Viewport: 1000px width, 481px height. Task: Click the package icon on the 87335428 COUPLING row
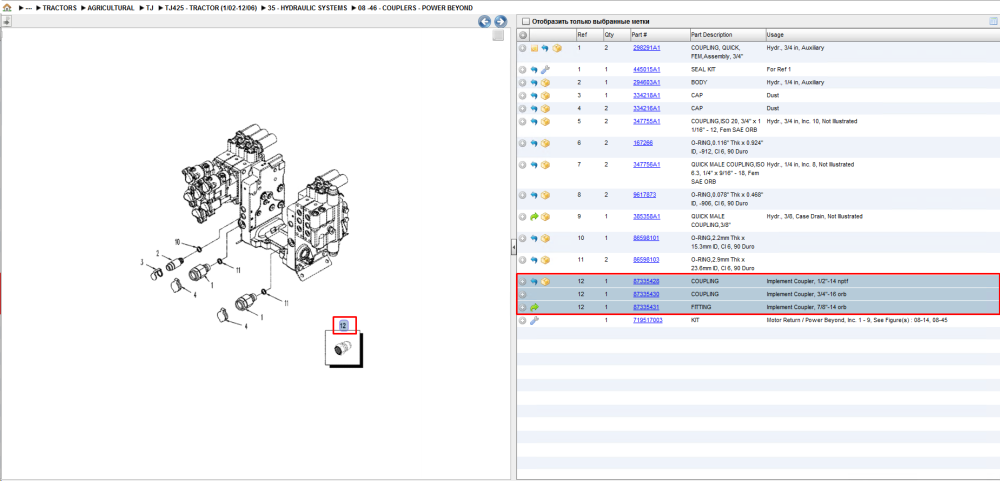(545, 281)
